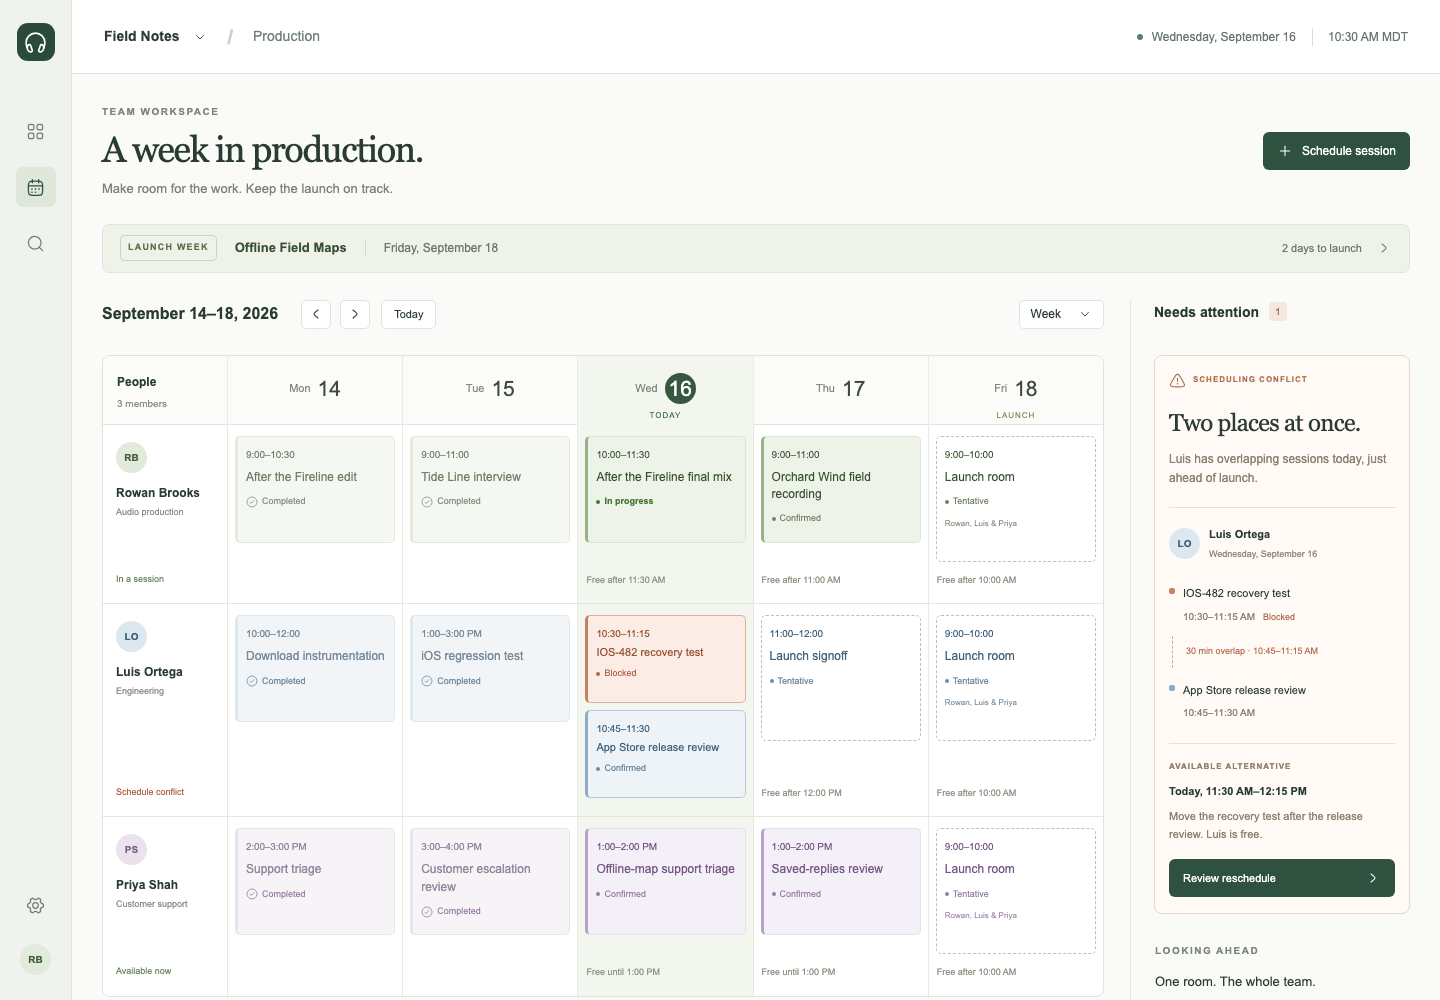
Task: Select Thu 17 day header
Action: point(840,389)
